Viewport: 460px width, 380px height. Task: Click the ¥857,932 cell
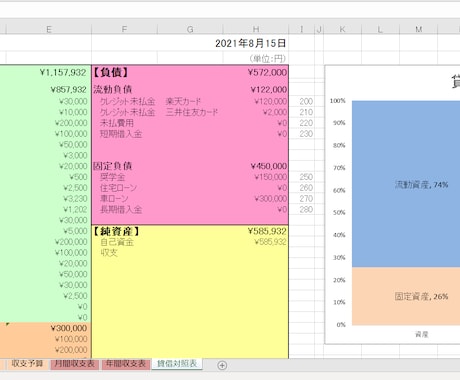pyautogui.click(x=69, y=89)
